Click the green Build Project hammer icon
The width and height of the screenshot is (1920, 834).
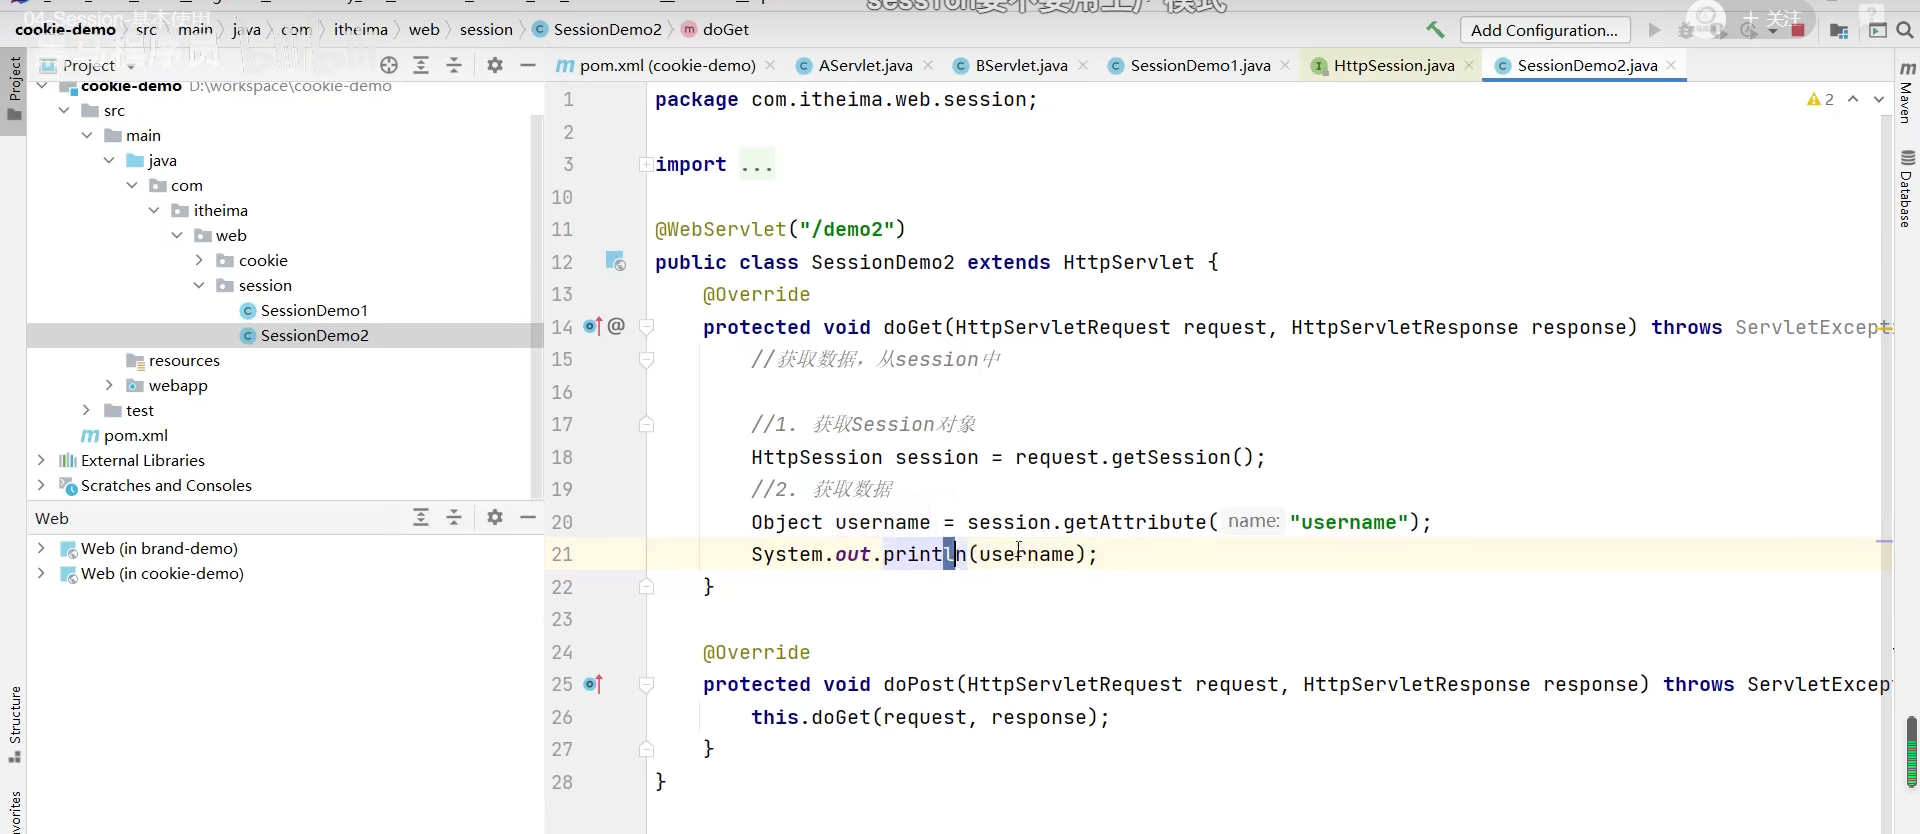coord(1435,30)
